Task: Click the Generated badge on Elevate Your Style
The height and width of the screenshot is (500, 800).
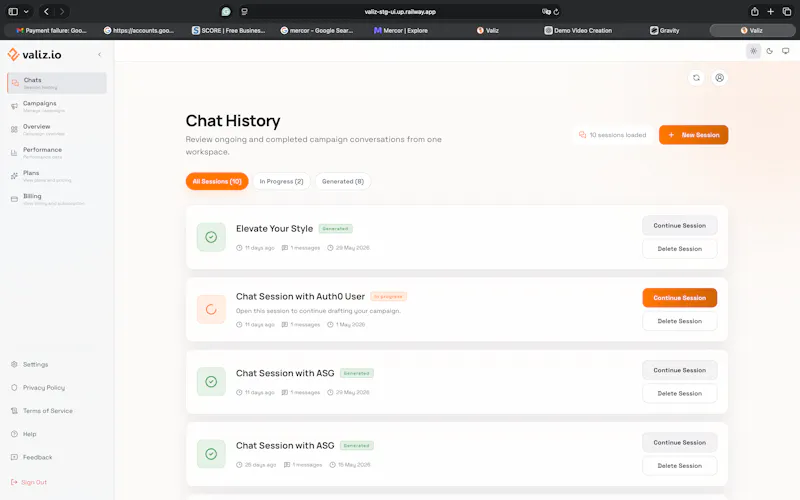Action: pyautogui.click(x=335, y=229)
